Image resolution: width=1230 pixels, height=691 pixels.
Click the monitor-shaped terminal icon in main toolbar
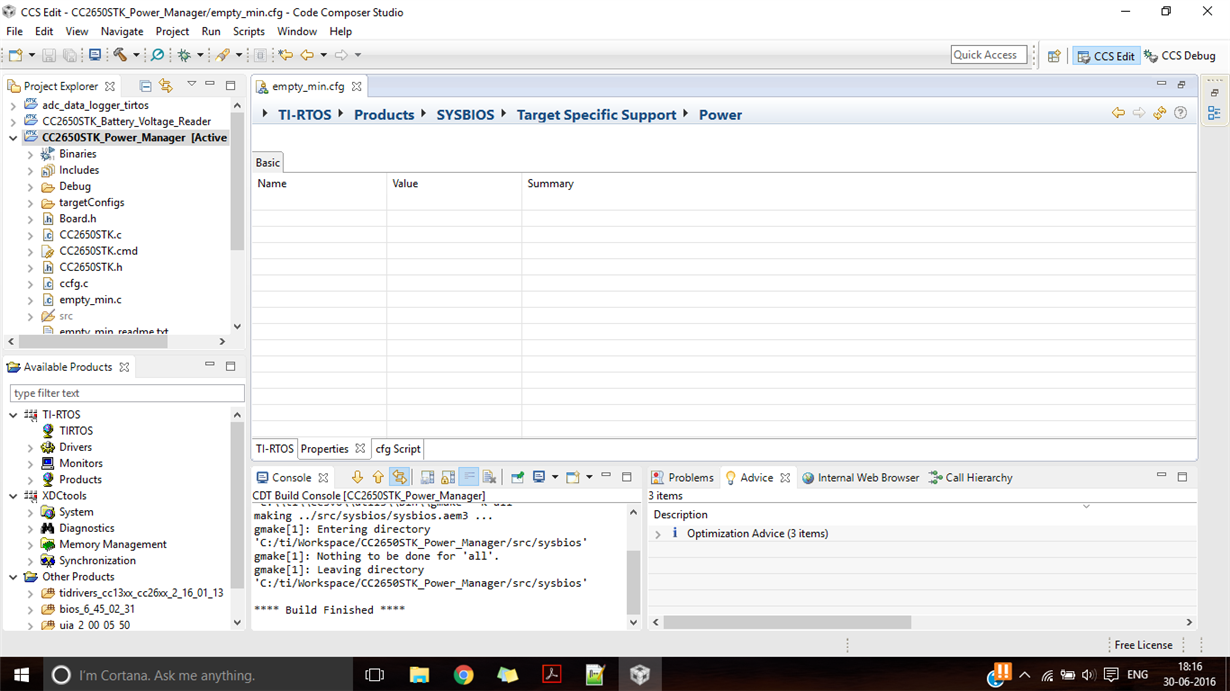[x=95, y=55]
